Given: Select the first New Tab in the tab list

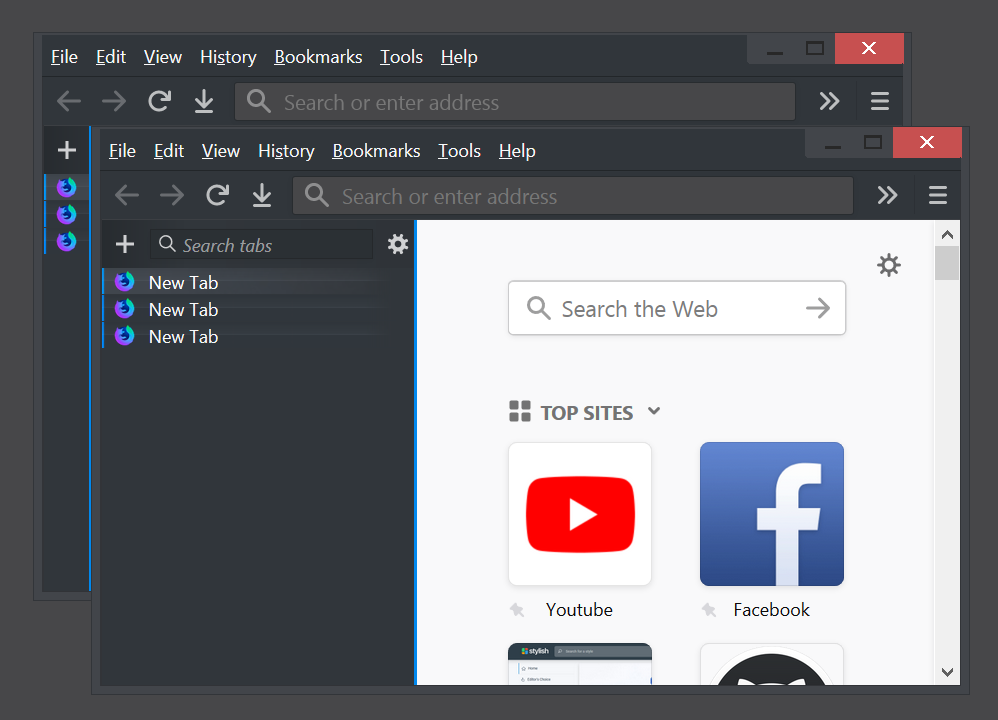Looking at the screenshot, I should [258, 282].
